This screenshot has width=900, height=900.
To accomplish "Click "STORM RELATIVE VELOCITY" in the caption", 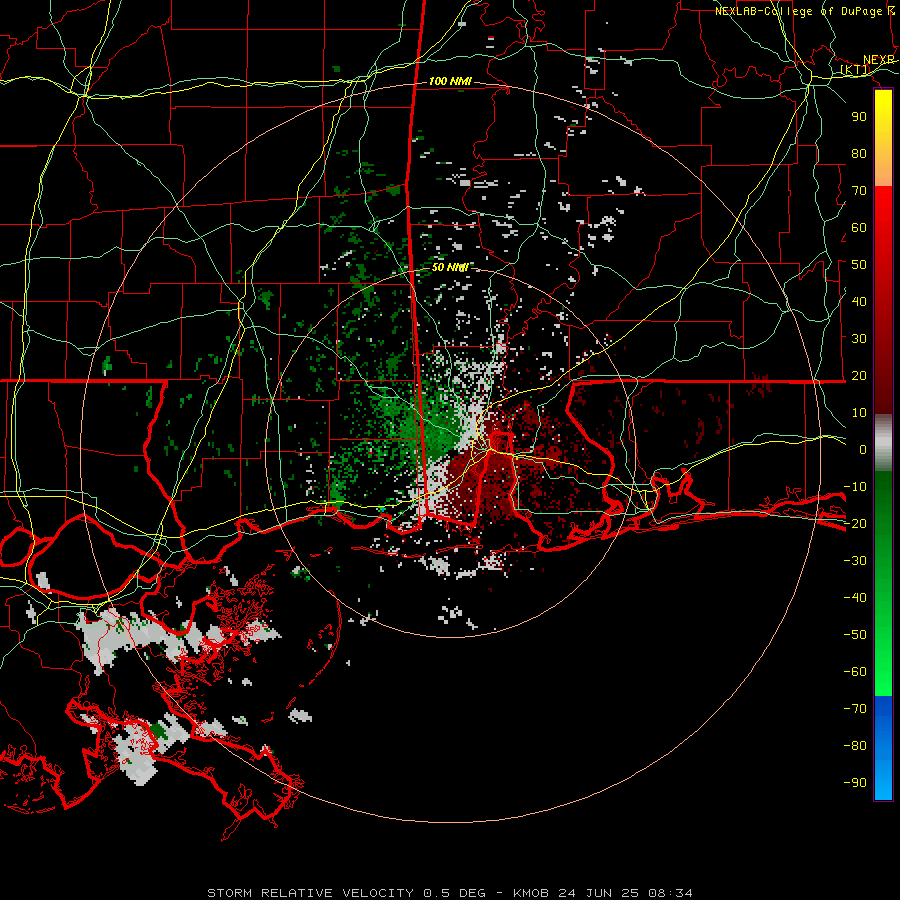I will tap(310, 893).
